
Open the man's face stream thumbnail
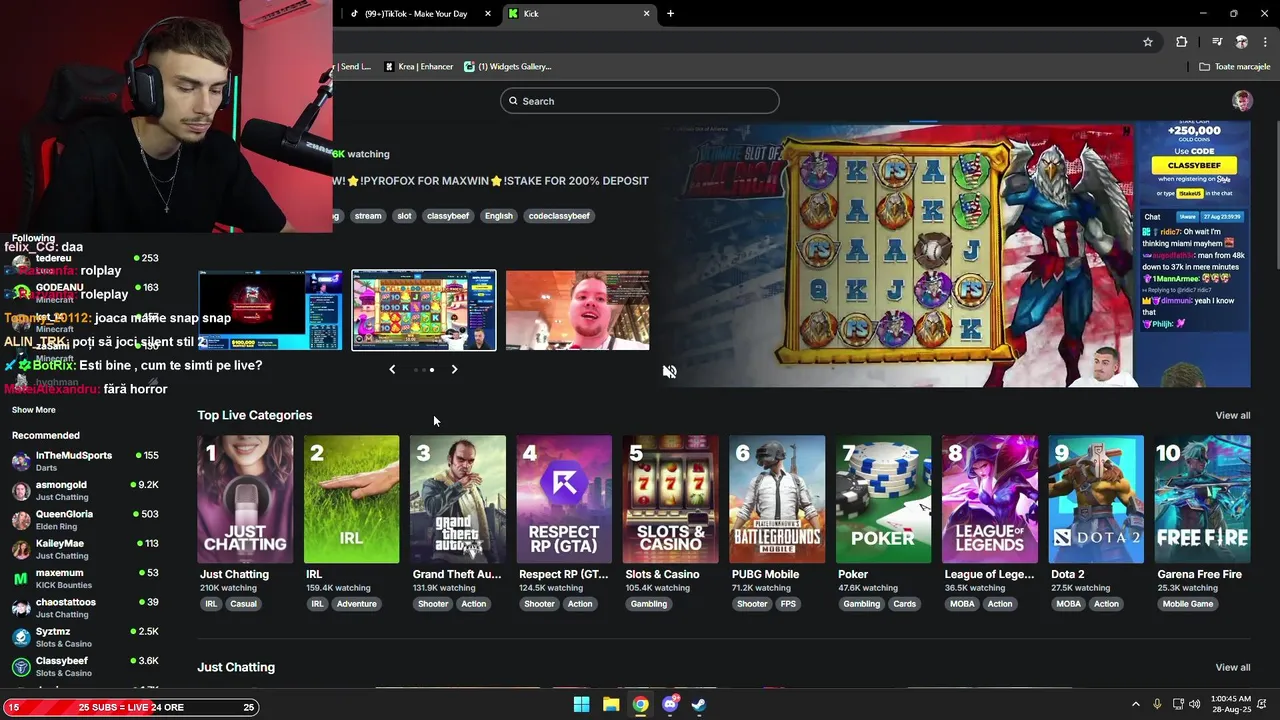(x=577, y=310)
